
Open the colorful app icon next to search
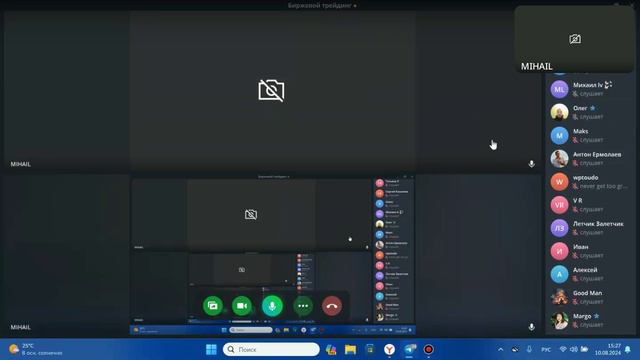(x=331, y=349)
